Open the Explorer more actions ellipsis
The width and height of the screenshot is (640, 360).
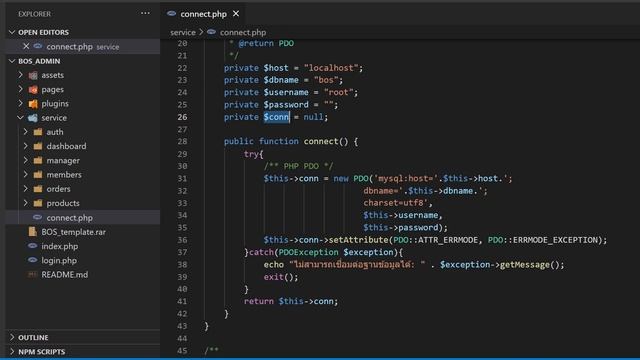pyautogui.click(x=145, y=13)
